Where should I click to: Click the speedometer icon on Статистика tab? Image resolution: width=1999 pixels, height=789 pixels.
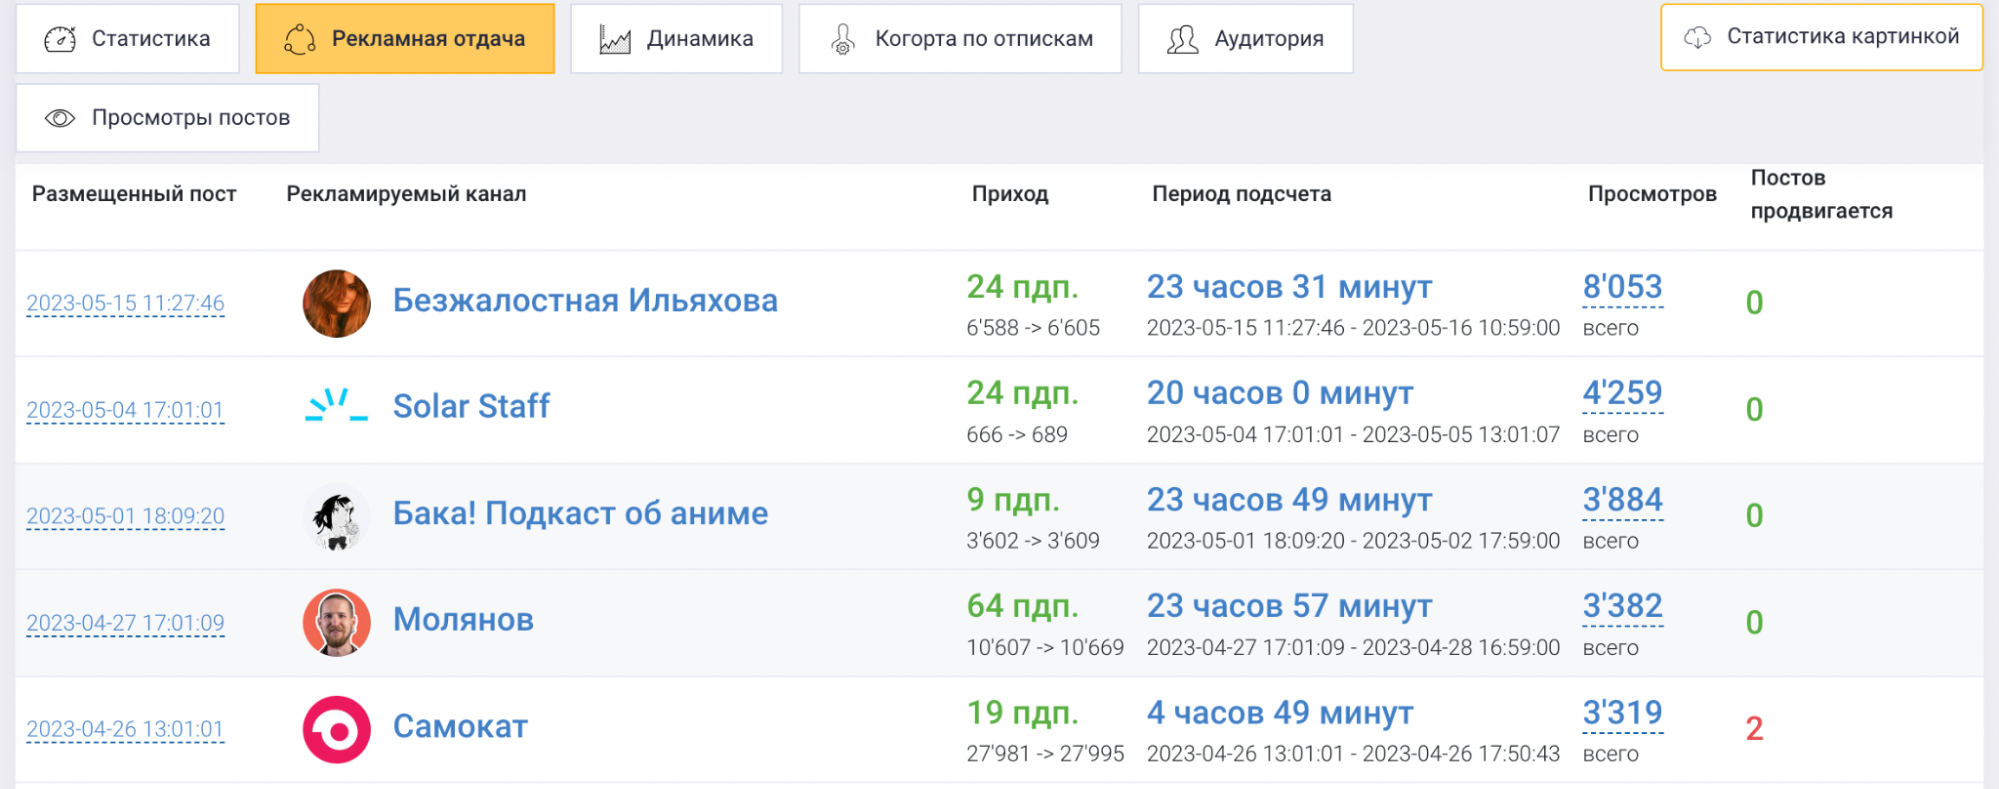pos(60,39)
